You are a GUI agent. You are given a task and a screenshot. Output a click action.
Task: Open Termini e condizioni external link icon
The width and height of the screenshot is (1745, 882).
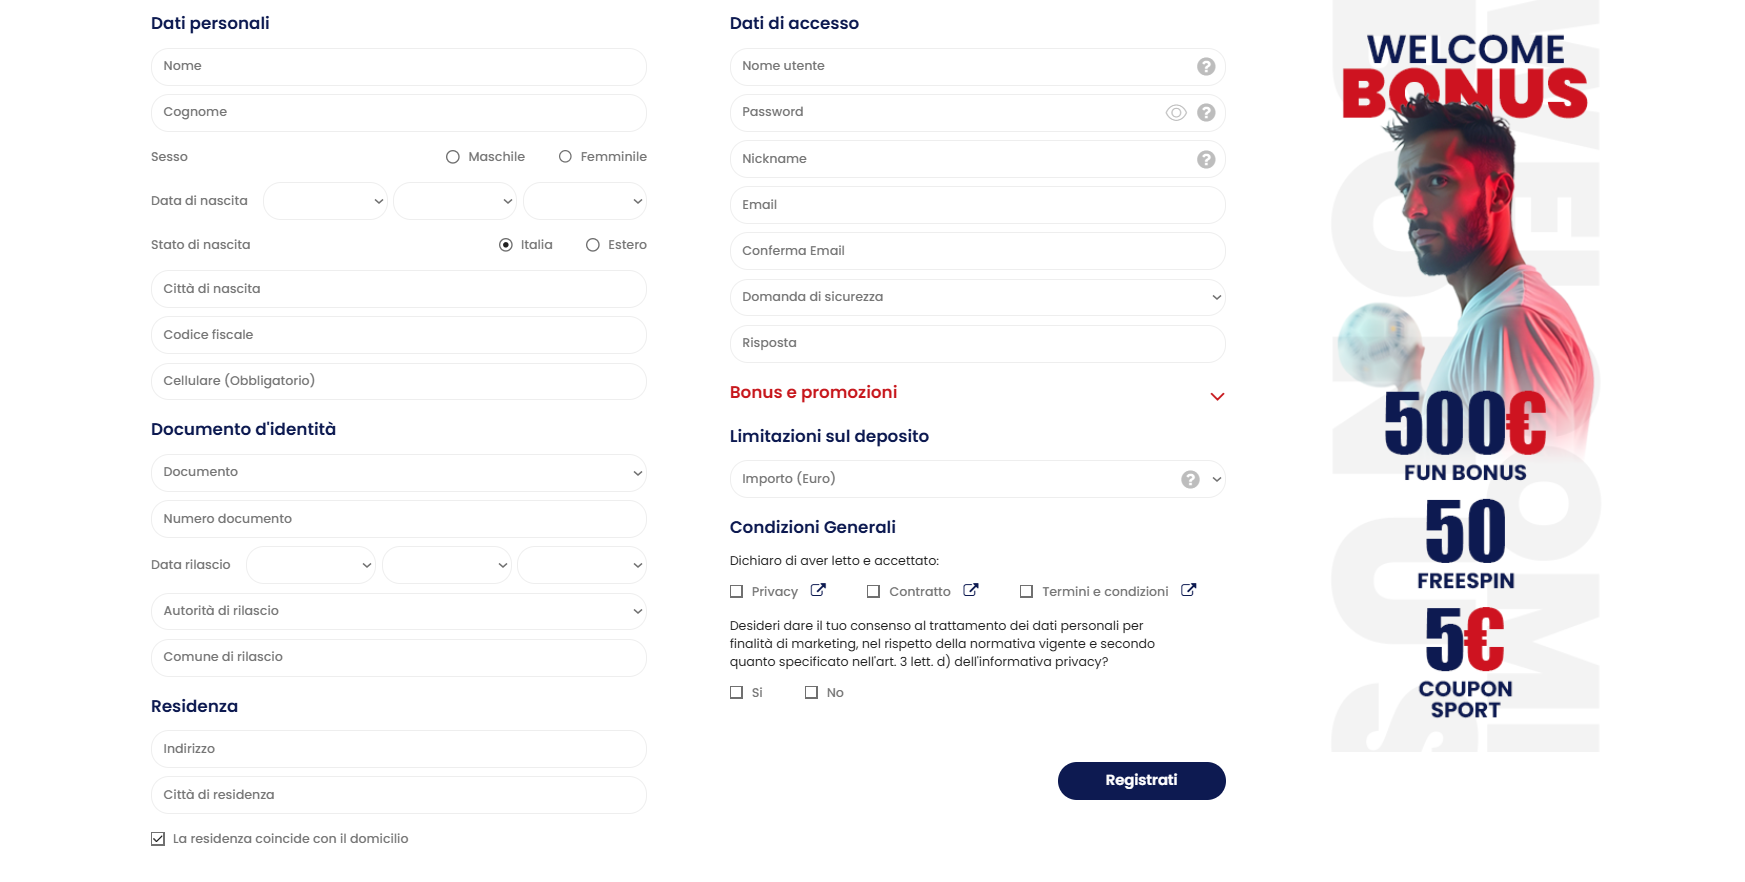pos(1189,590)
